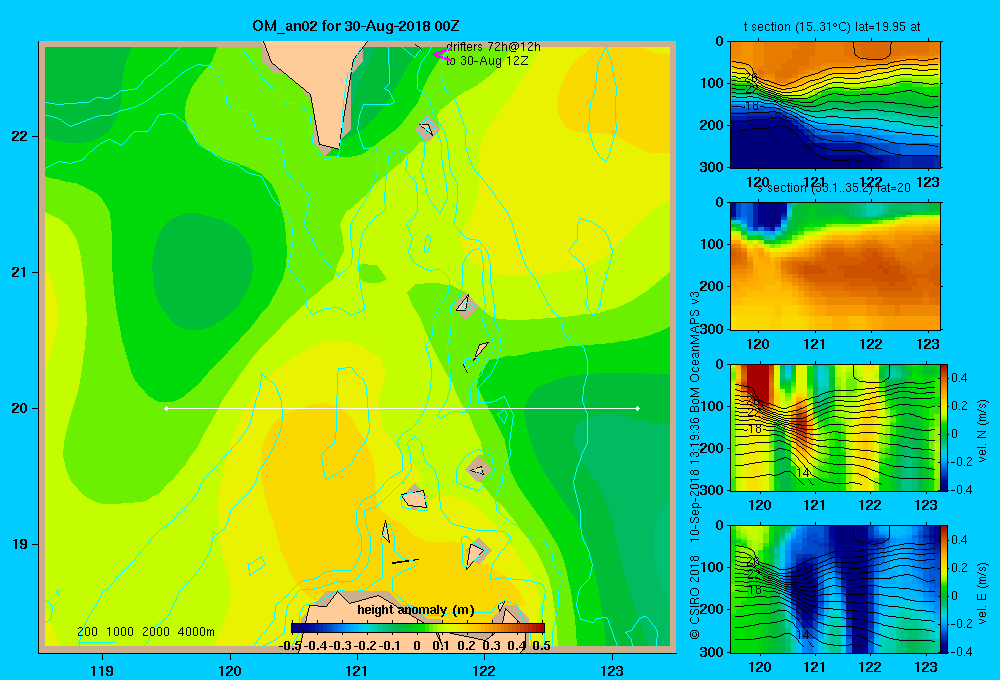Screen dimensions: 1000x680
Task: Click the '1000' depth contour legend value
Action: (120, 632)
